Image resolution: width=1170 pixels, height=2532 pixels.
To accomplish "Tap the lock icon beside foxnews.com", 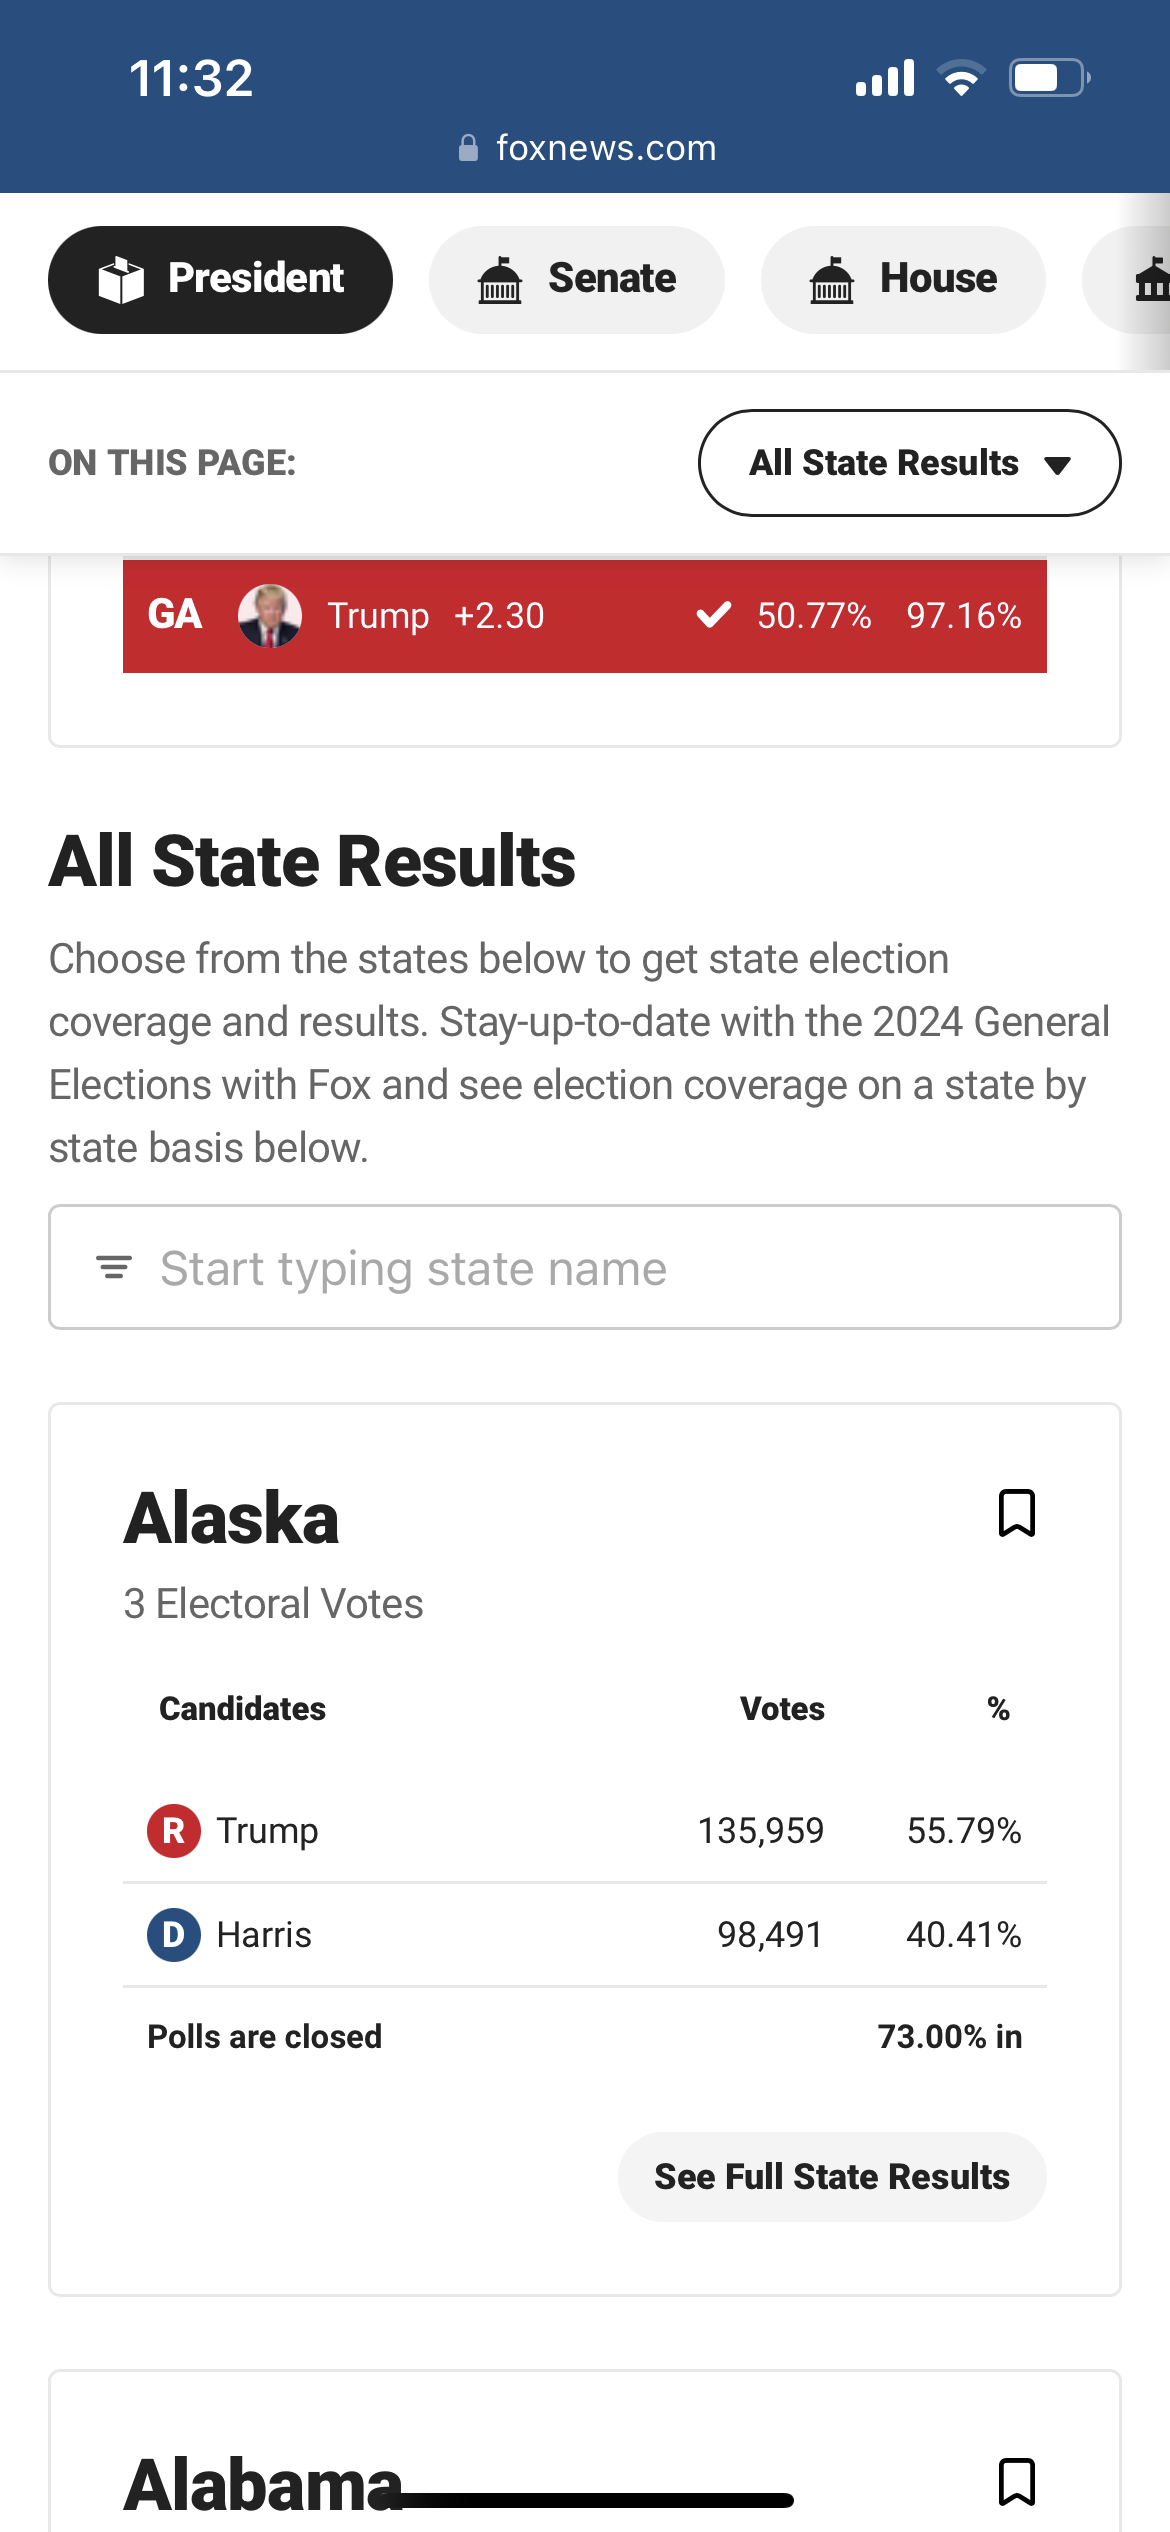I will tap(468, 148).
